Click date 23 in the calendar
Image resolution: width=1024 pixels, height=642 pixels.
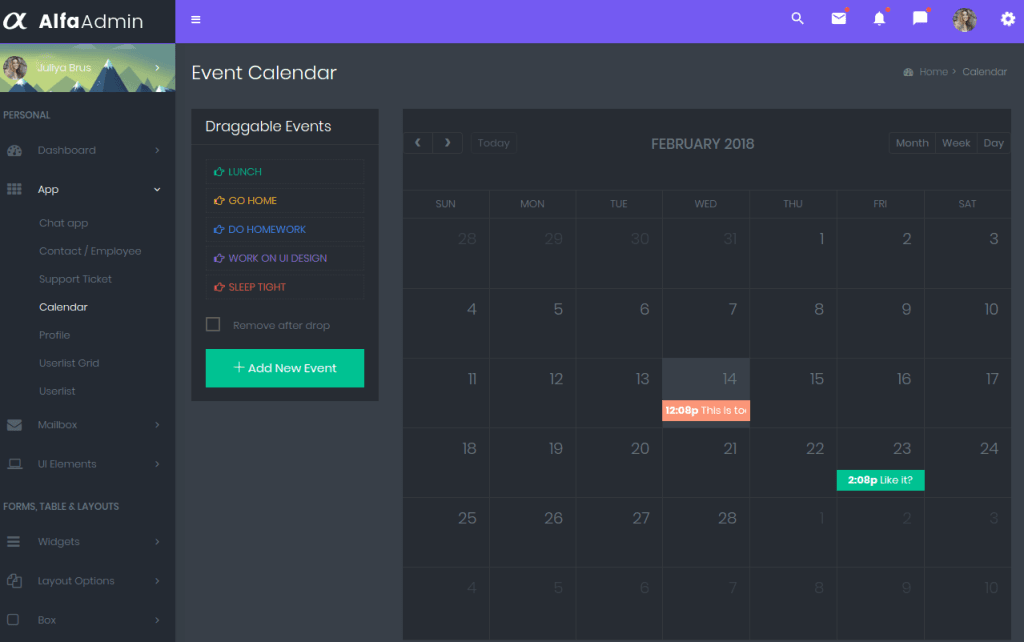point(902,449)
